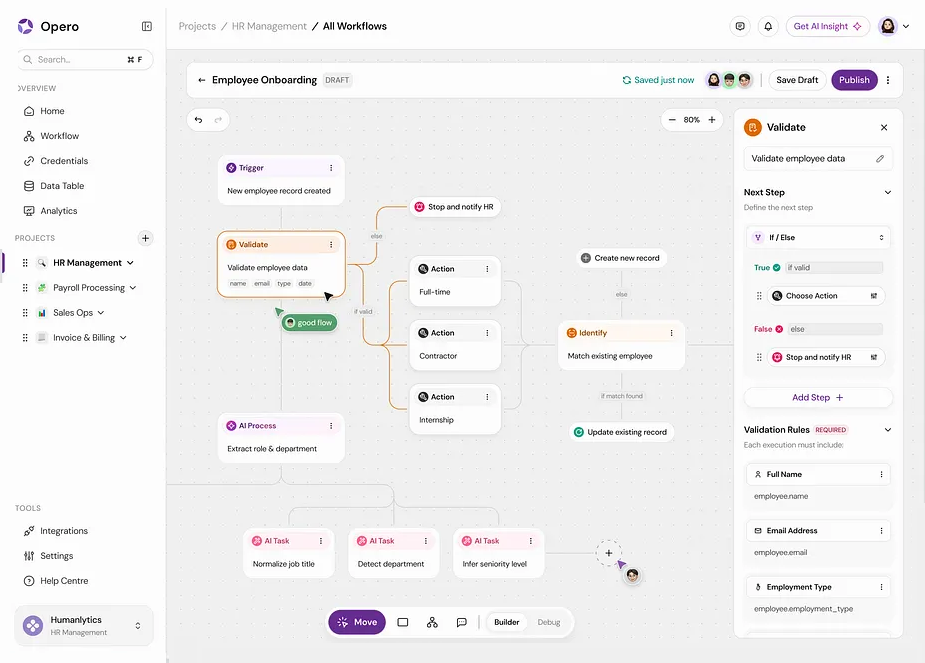Select the comment tool in bottom toolbar

(462, 622)
